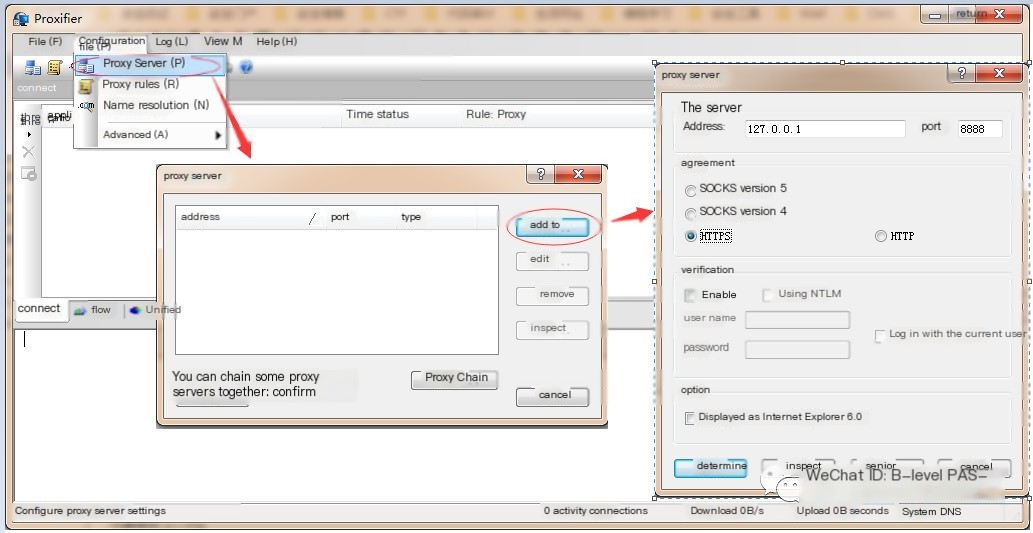This screenshot has height=533, width=1033.
Task: Toggle the Using NTLM checkbox
Action: coord(768,295)
